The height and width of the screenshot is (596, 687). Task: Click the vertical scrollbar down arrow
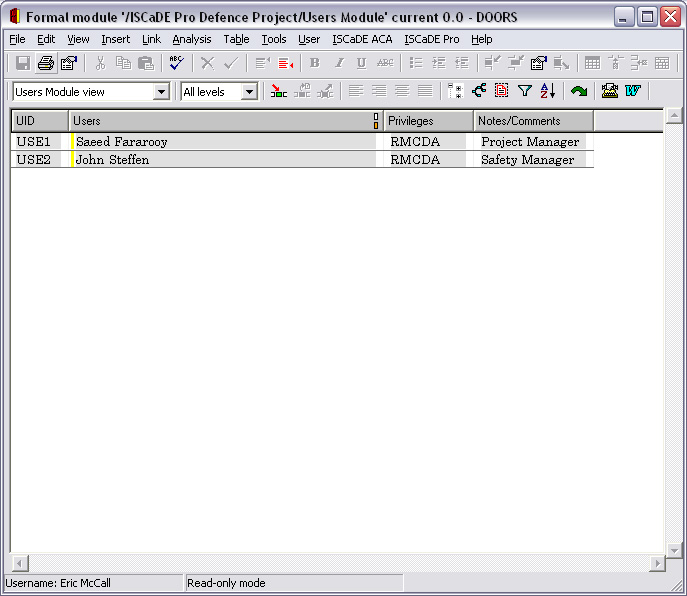click(674, 550)
